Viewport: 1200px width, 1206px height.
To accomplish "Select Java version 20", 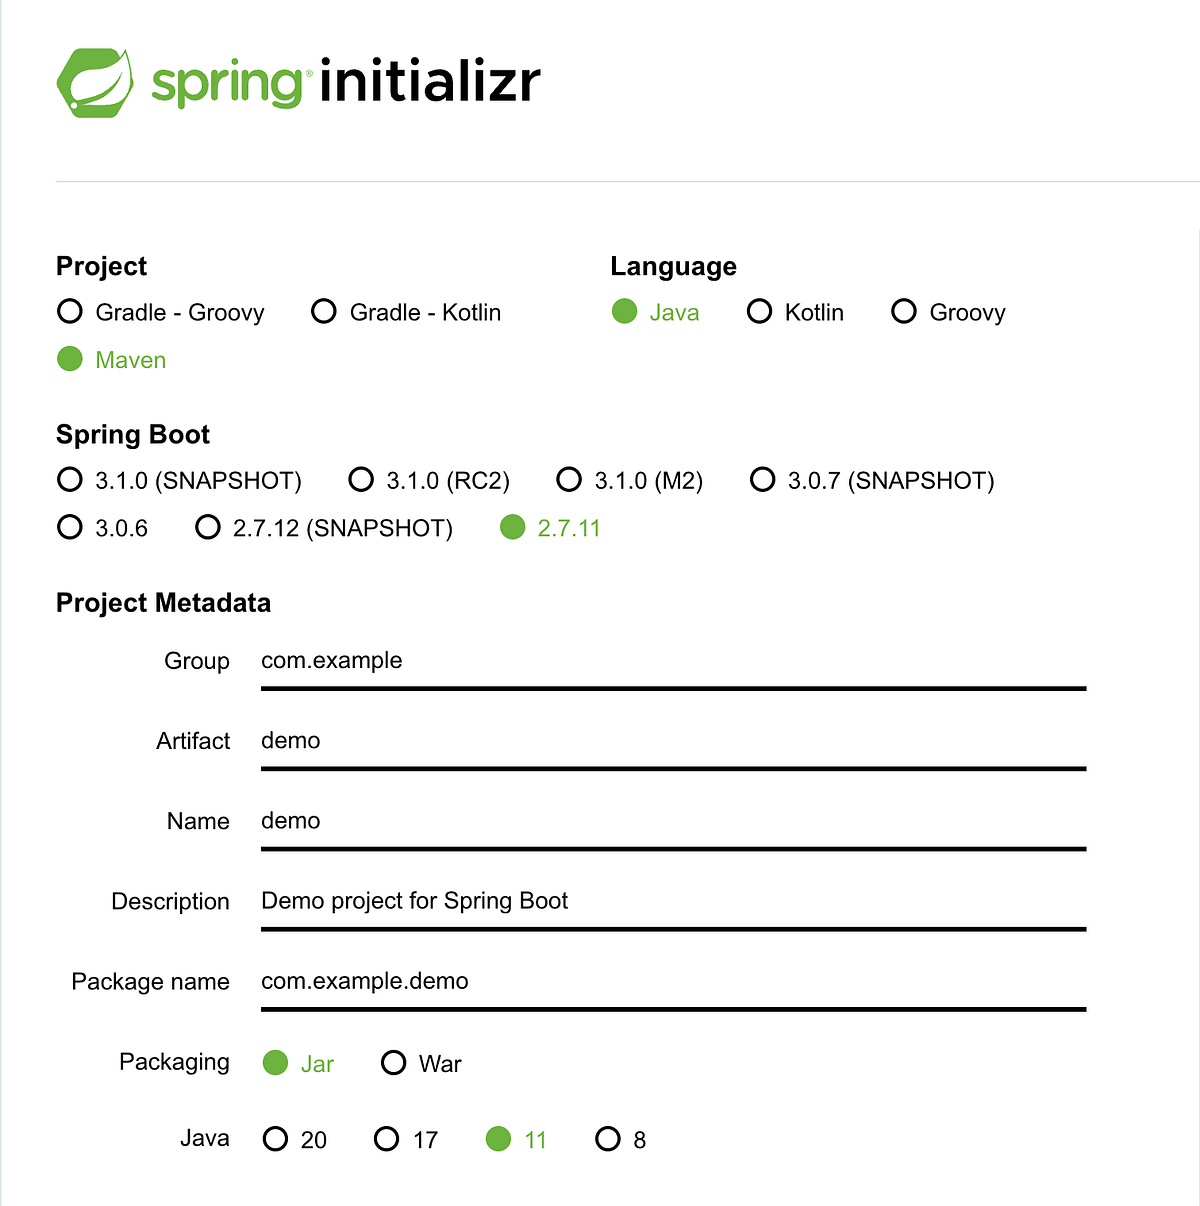I will [275, 1138].
